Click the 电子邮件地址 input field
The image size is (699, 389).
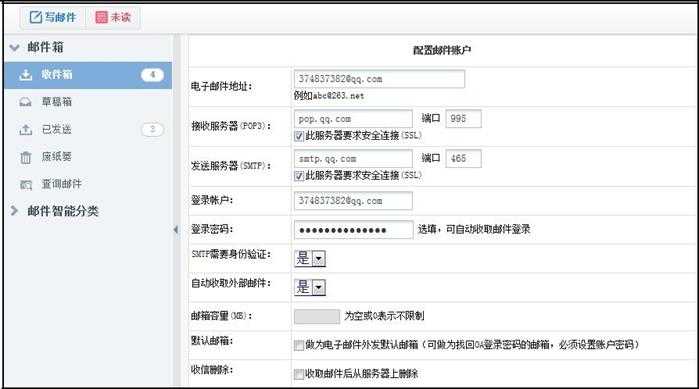click(379, 79)
